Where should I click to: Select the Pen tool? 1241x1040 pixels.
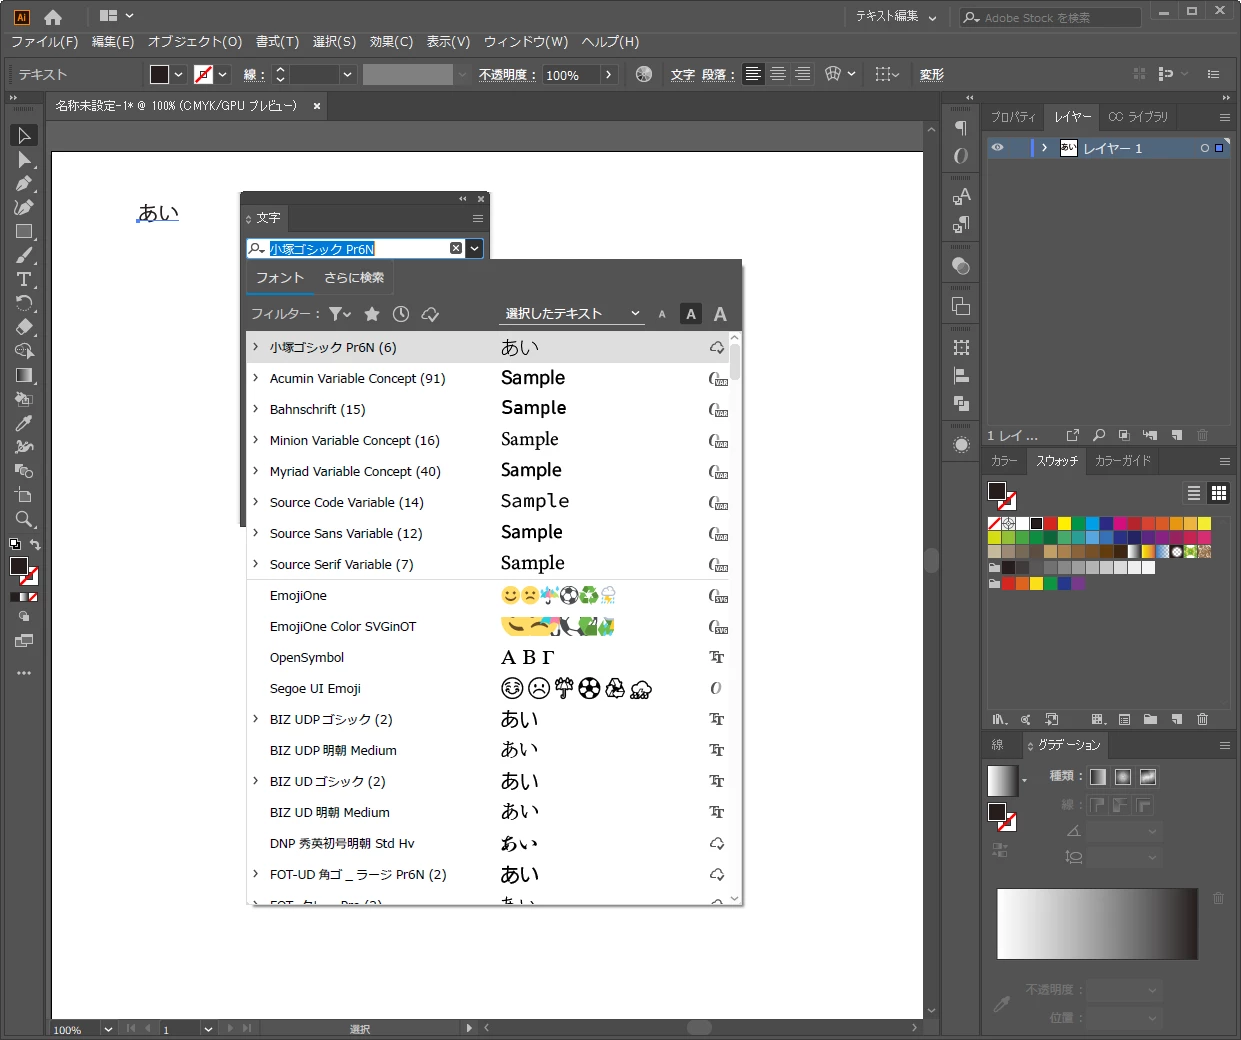[24, 183]
